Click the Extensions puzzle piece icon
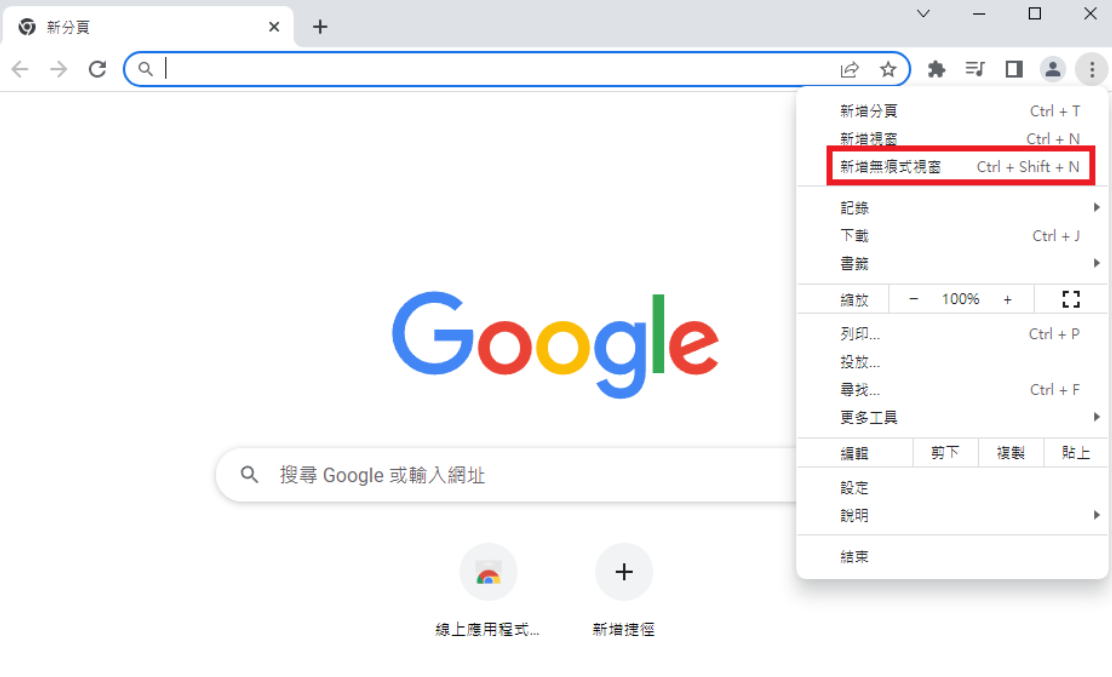 (936, 69)
